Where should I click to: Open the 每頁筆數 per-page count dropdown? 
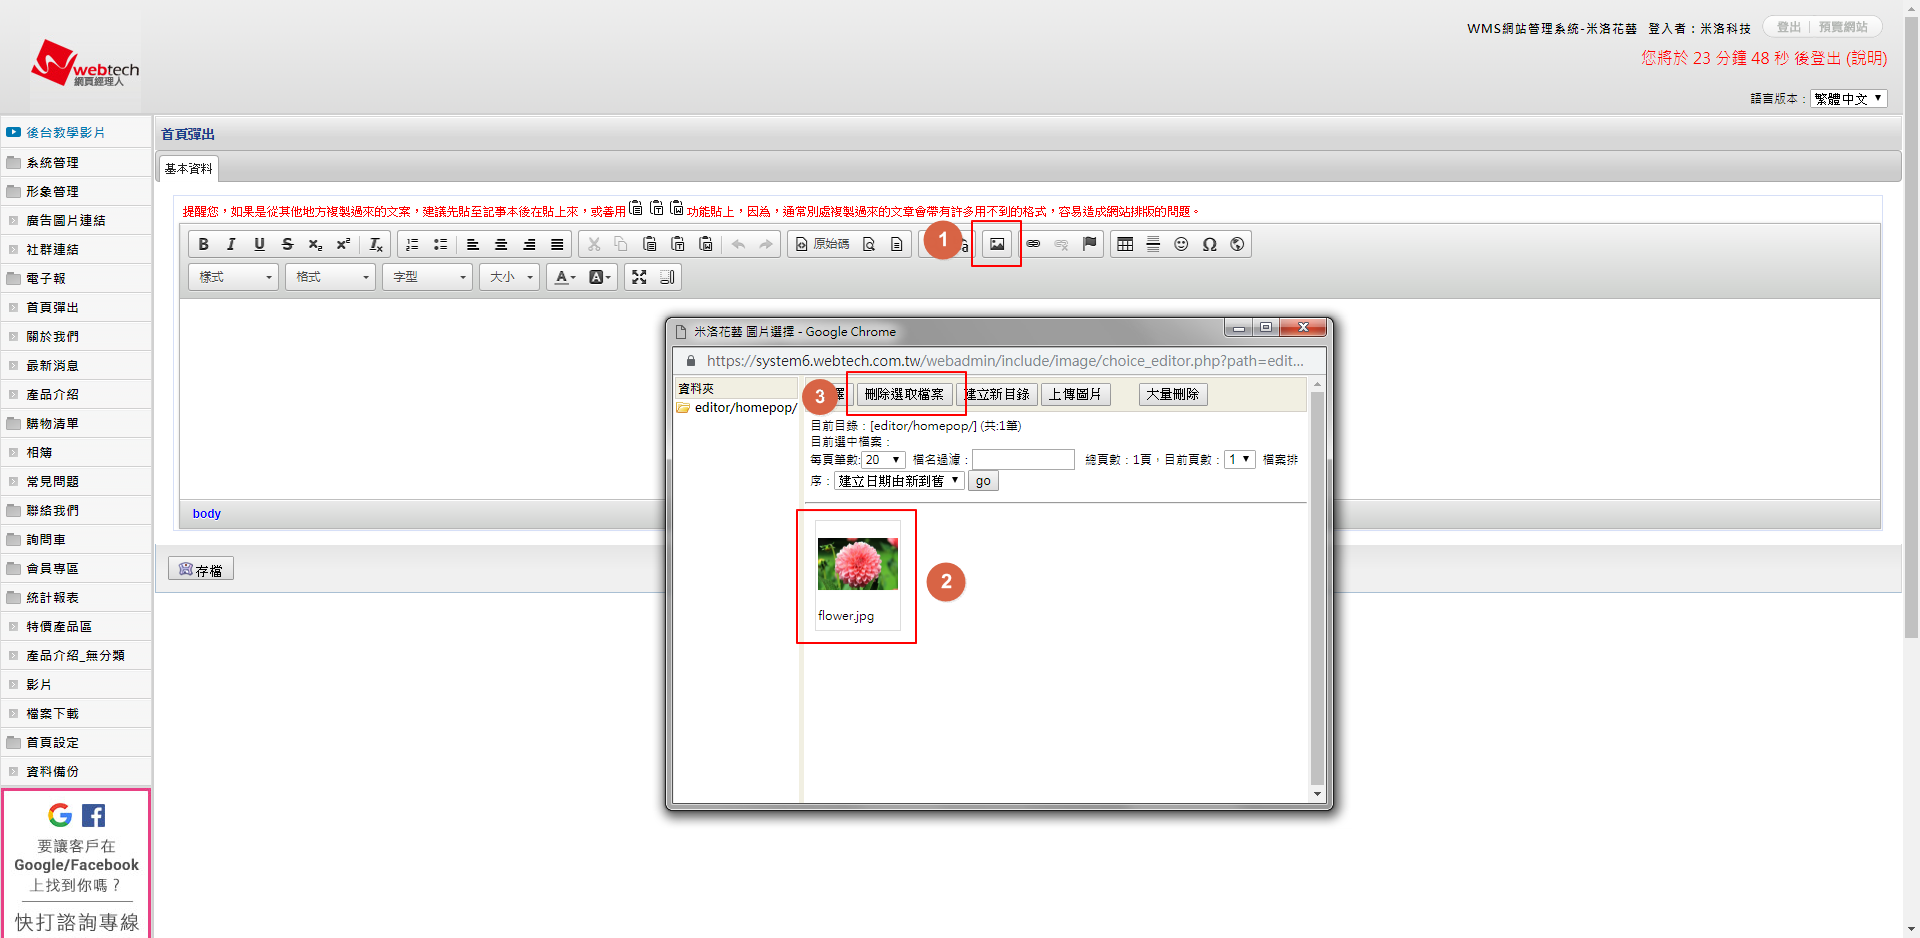[883, 460]
